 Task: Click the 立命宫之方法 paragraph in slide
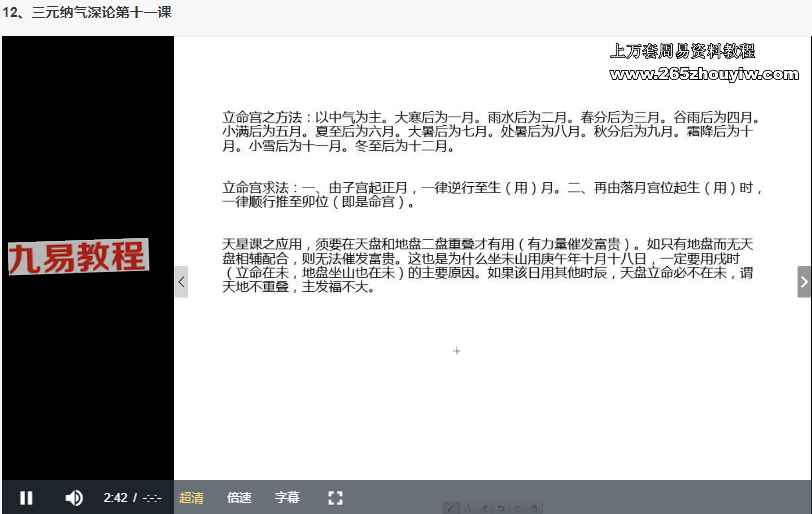click(490, 131)
